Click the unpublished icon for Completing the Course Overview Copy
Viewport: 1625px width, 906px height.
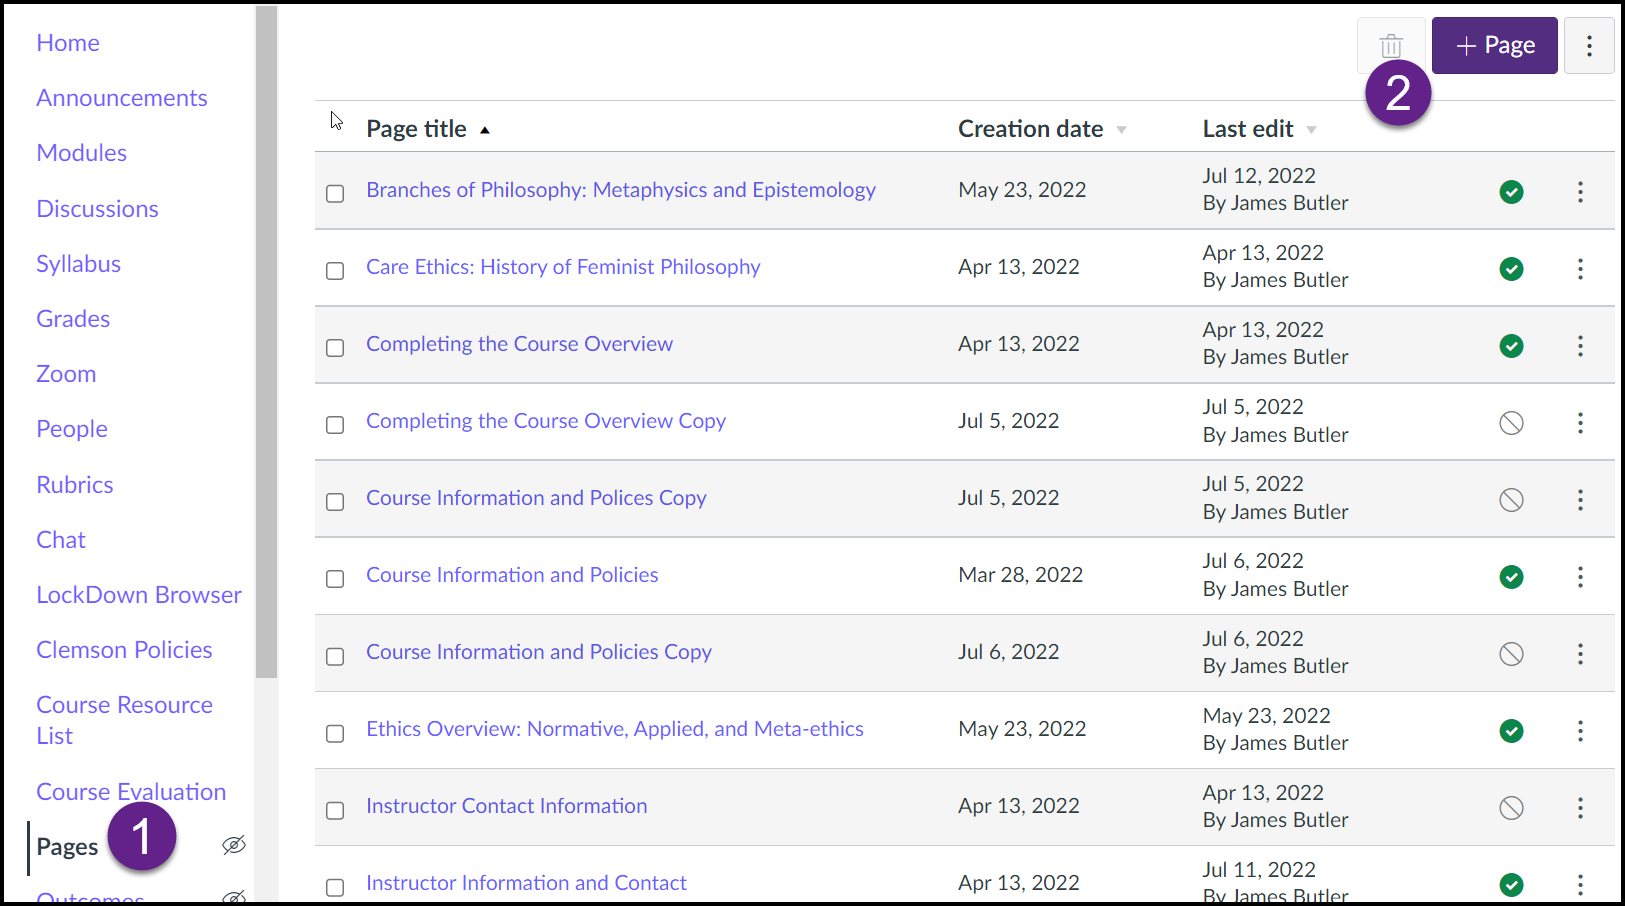click(1511, 422)
